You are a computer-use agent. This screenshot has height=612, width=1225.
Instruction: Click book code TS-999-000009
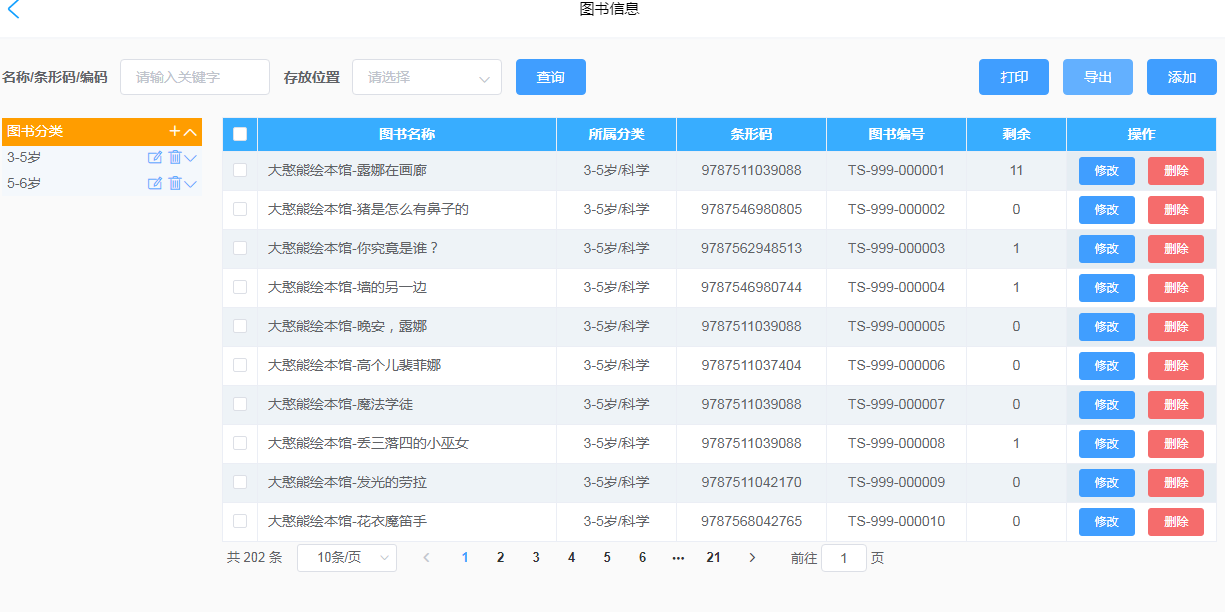897,482
